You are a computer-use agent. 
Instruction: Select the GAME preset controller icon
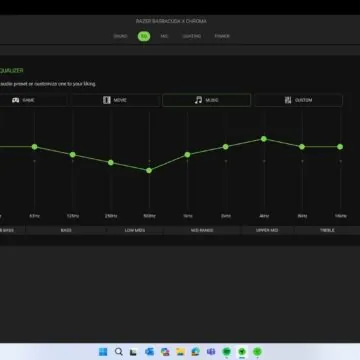pyautogui.click(x=16, y=100)
